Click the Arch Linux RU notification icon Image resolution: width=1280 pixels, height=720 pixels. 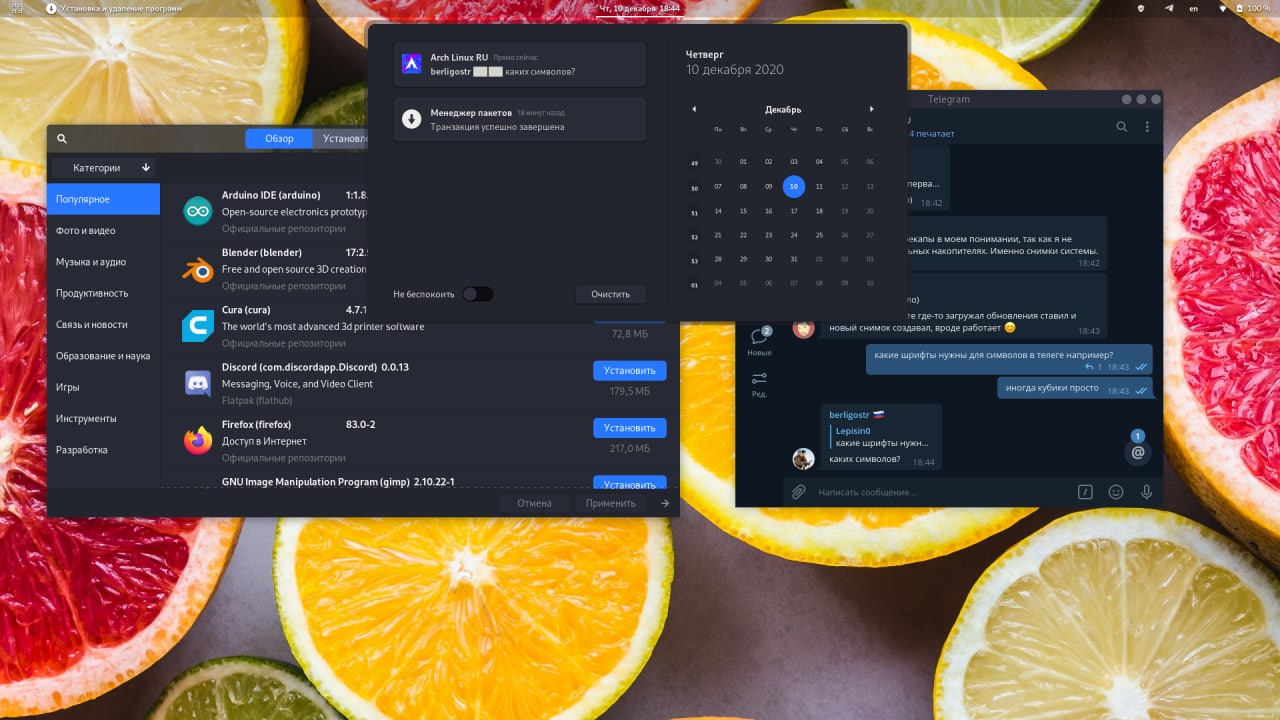pos(411,64)
